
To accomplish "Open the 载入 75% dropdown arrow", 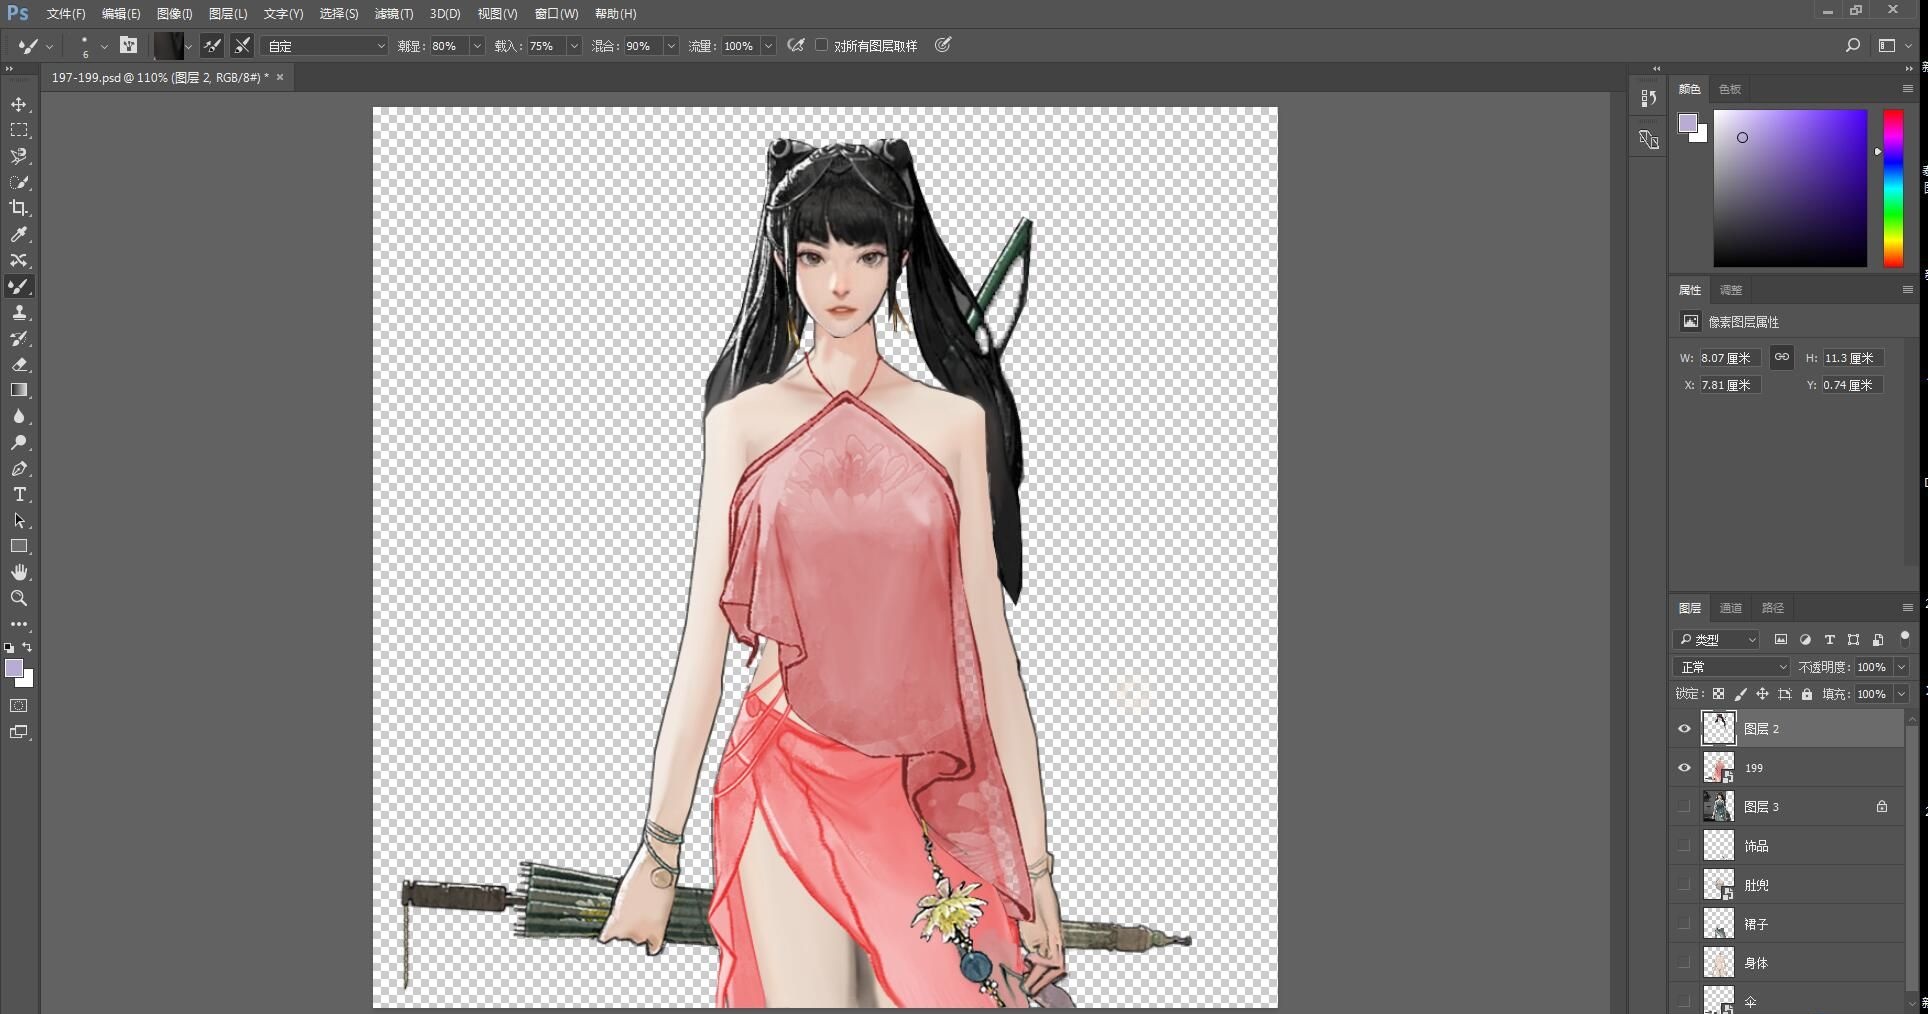I will (x=573, y=46).
